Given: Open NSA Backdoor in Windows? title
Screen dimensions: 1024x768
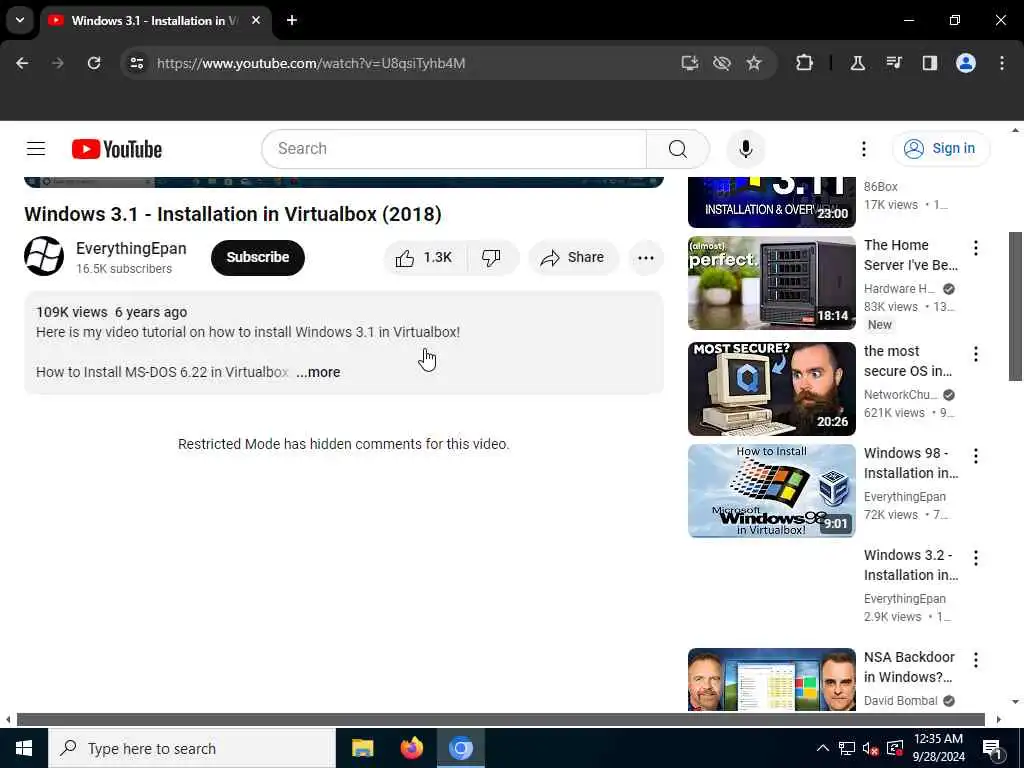Looking at the screenshot, I should tap(909, 667).
